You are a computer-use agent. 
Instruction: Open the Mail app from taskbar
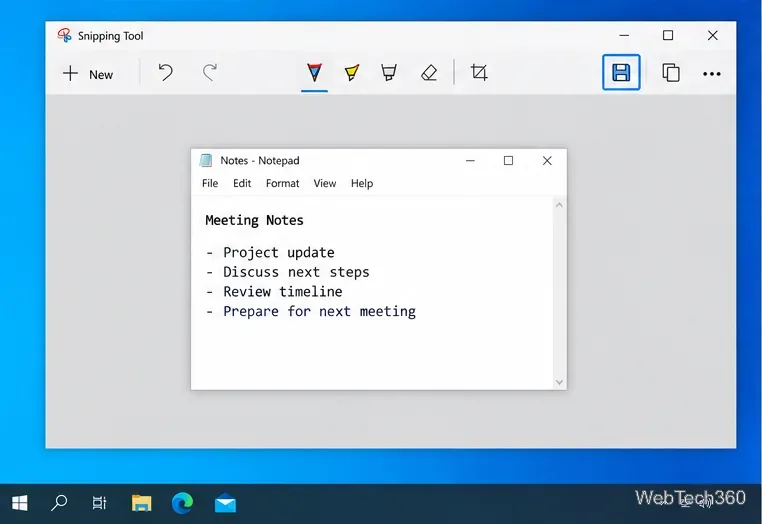pos(225,503)
